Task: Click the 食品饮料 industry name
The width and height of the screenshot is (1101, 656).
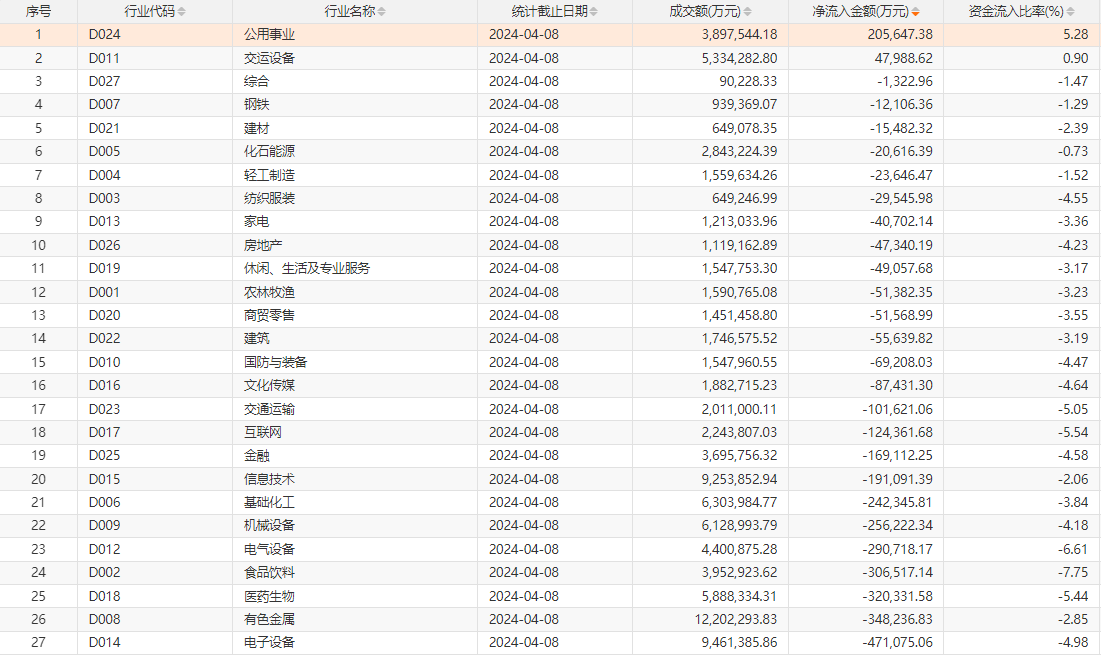Action: click(x=269, y=573)
